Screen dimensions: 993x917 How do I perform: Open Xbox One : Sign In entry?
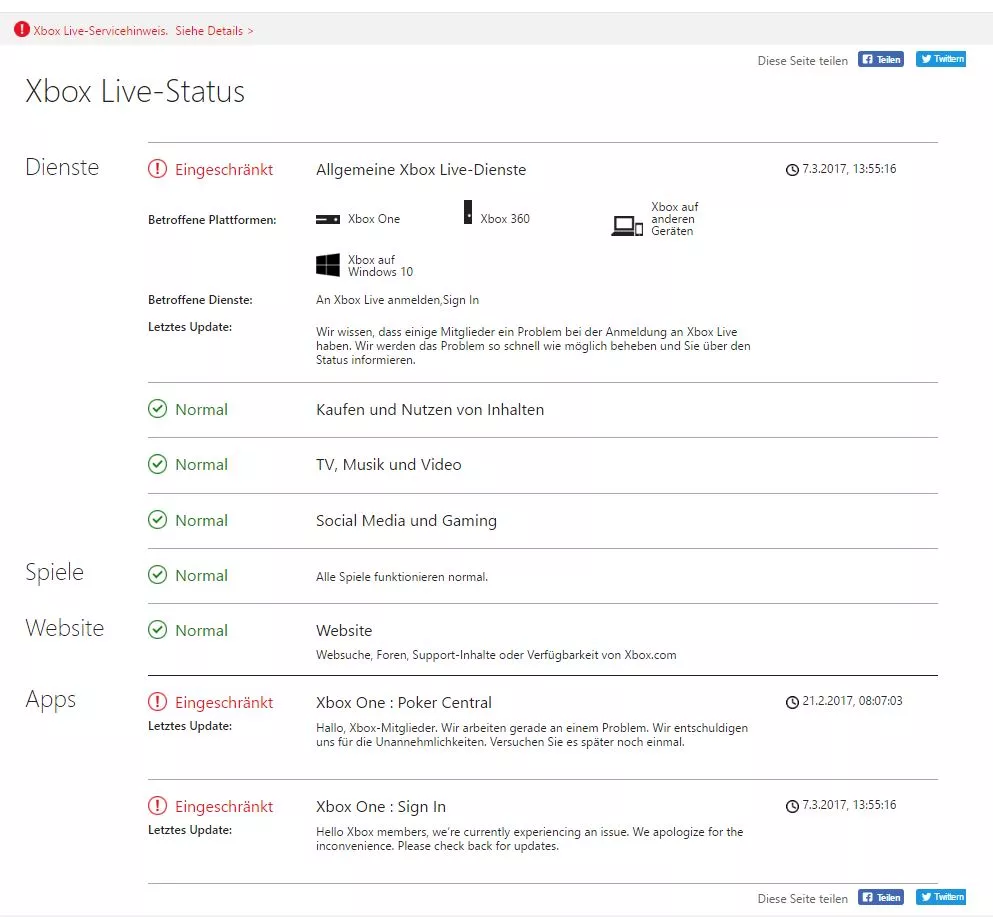point(381,807)
